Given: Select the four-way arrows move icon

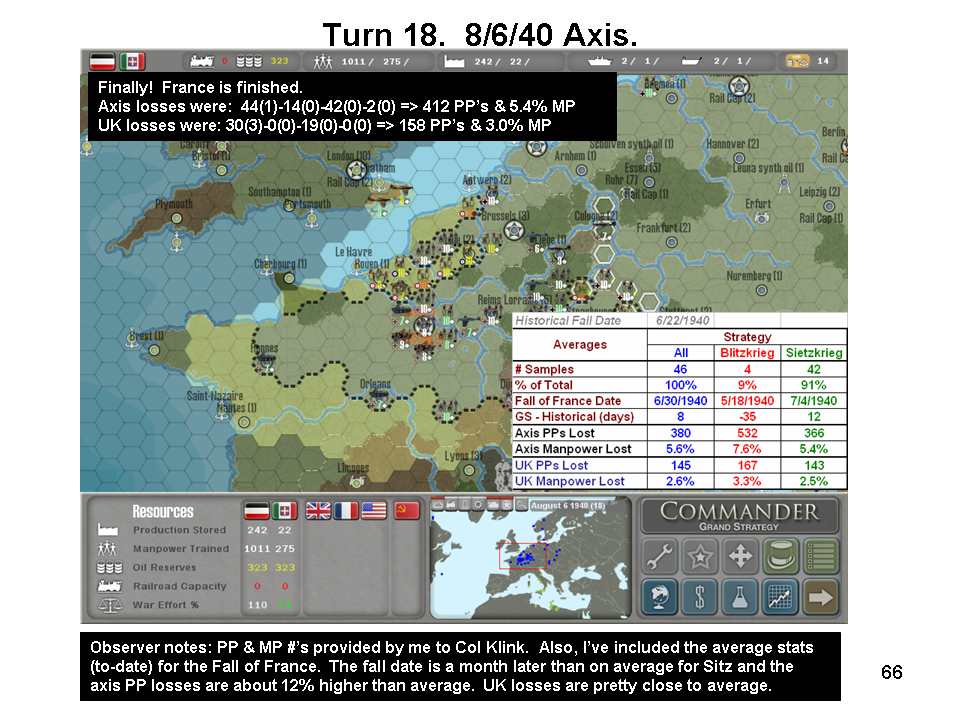Looking at the screenshot, I should [x=741, y=554].
